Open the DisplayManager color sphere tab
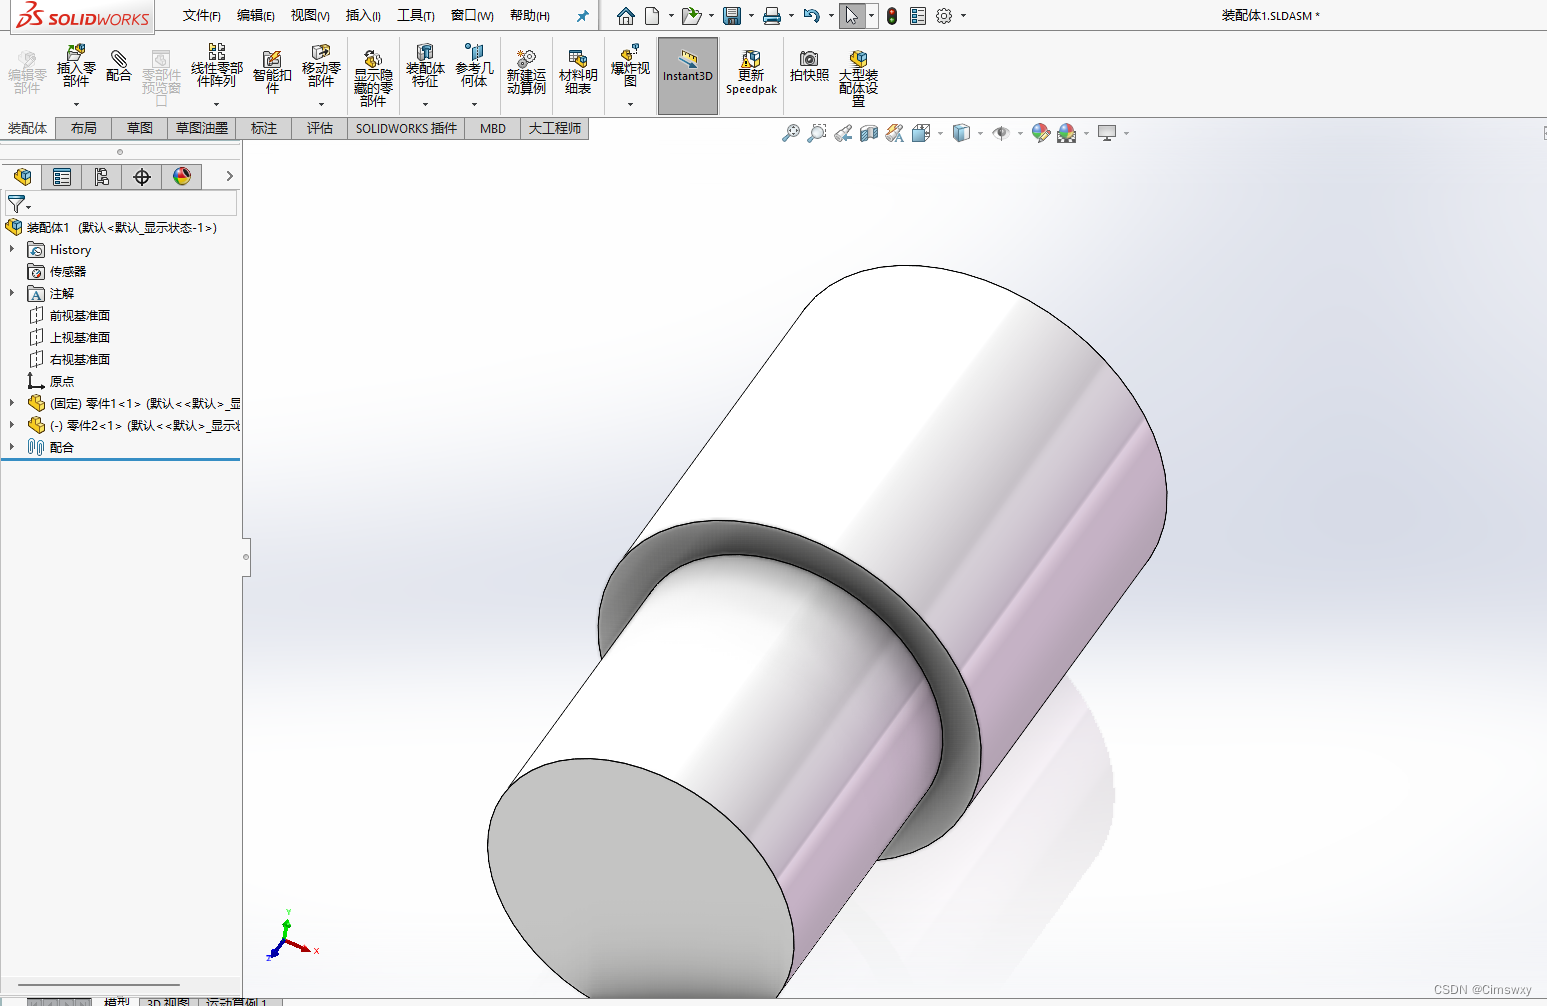 [x=182, y=177]
